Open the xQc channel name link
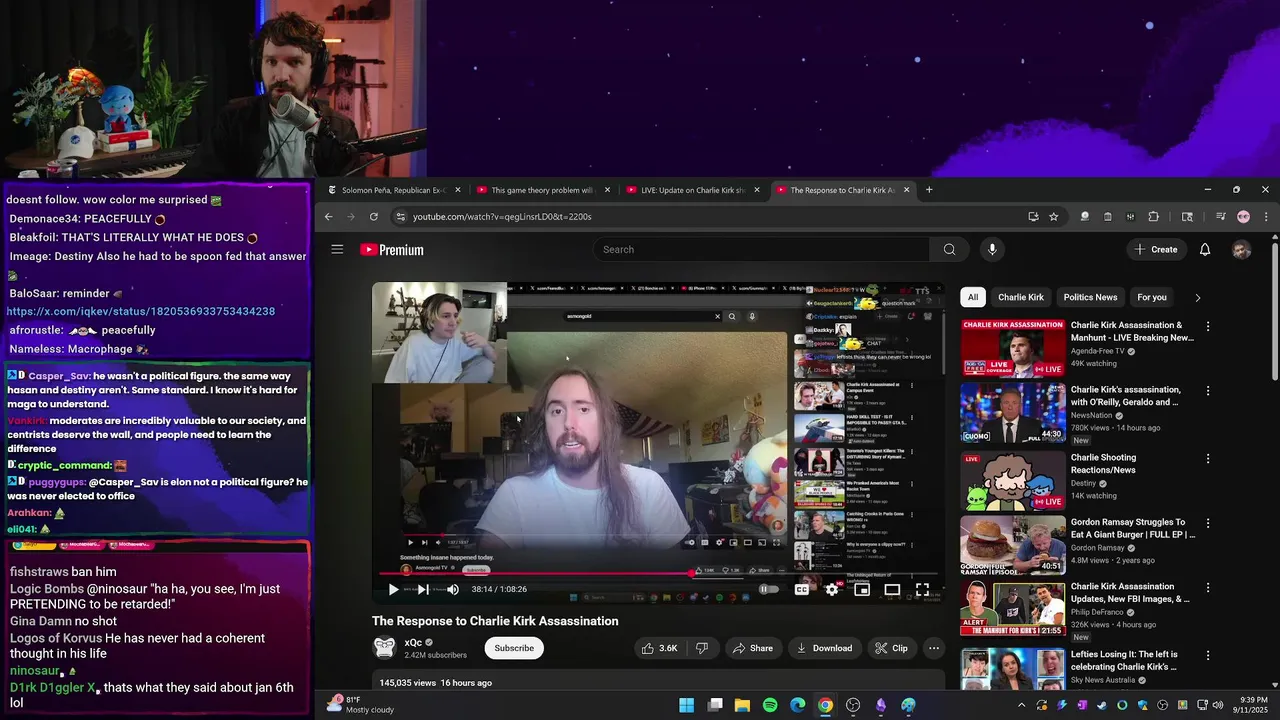 point(413,643)
